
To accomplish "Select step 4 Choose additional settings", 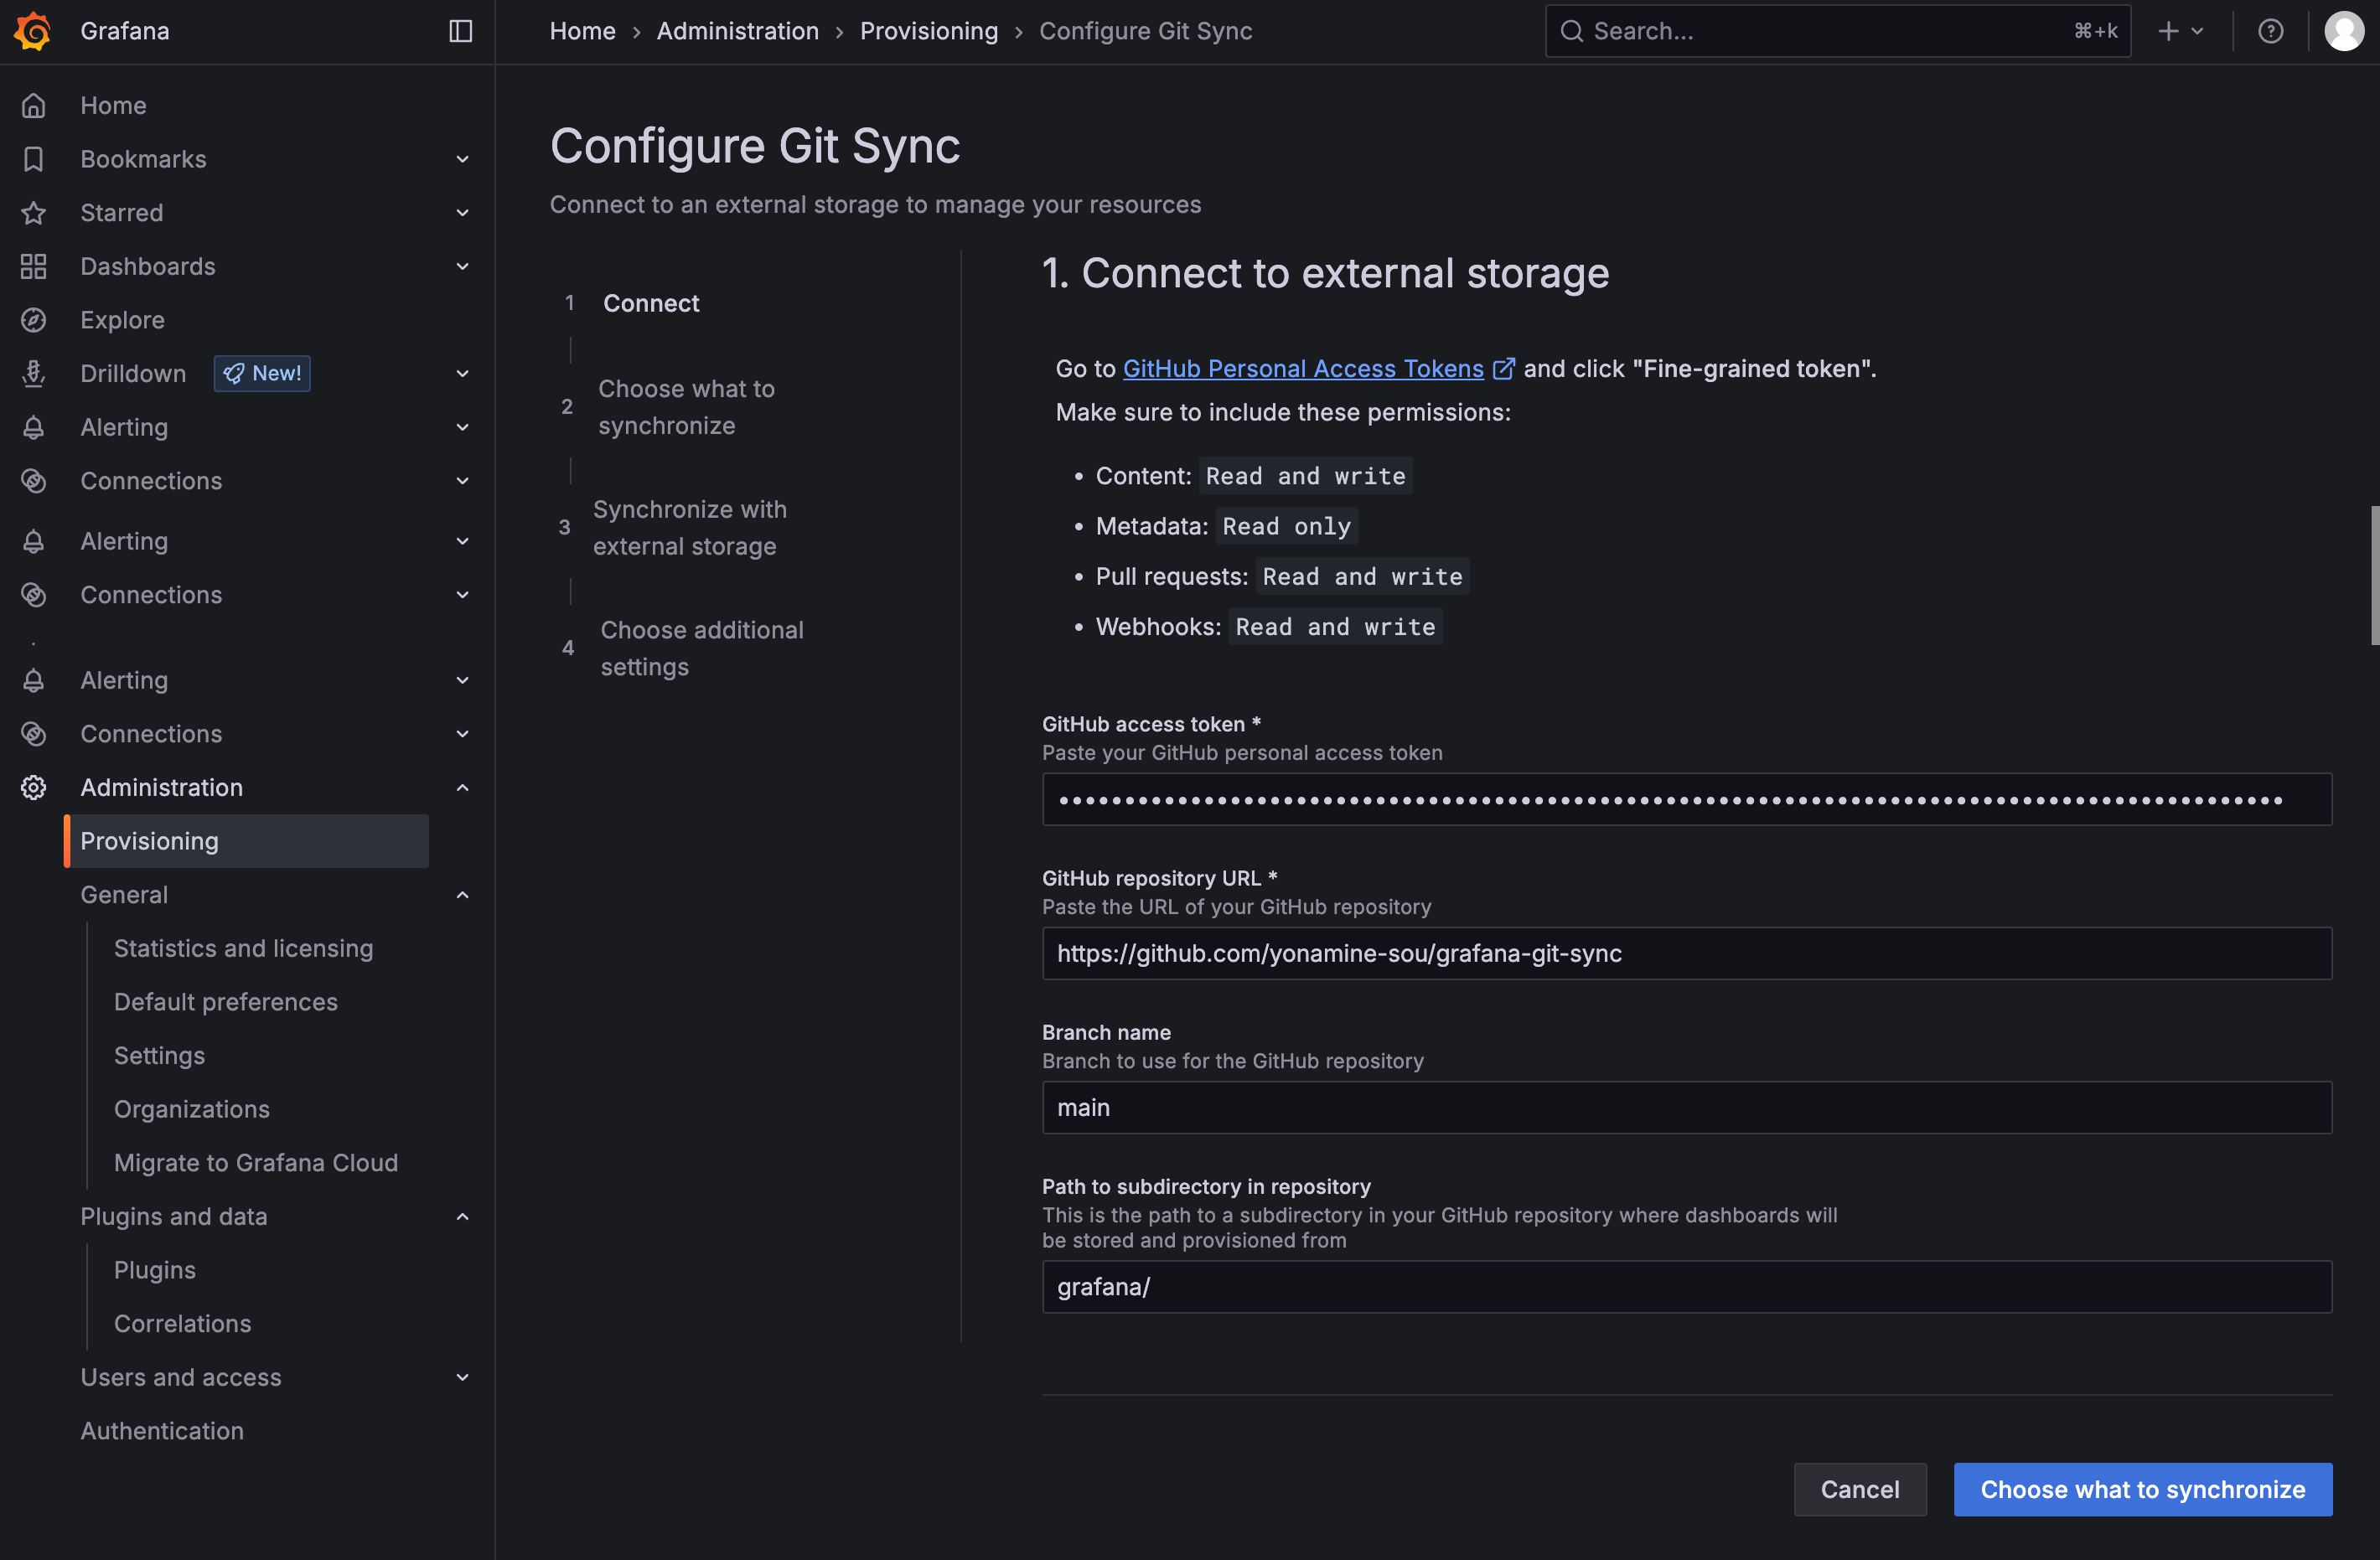I will [701, 648].
